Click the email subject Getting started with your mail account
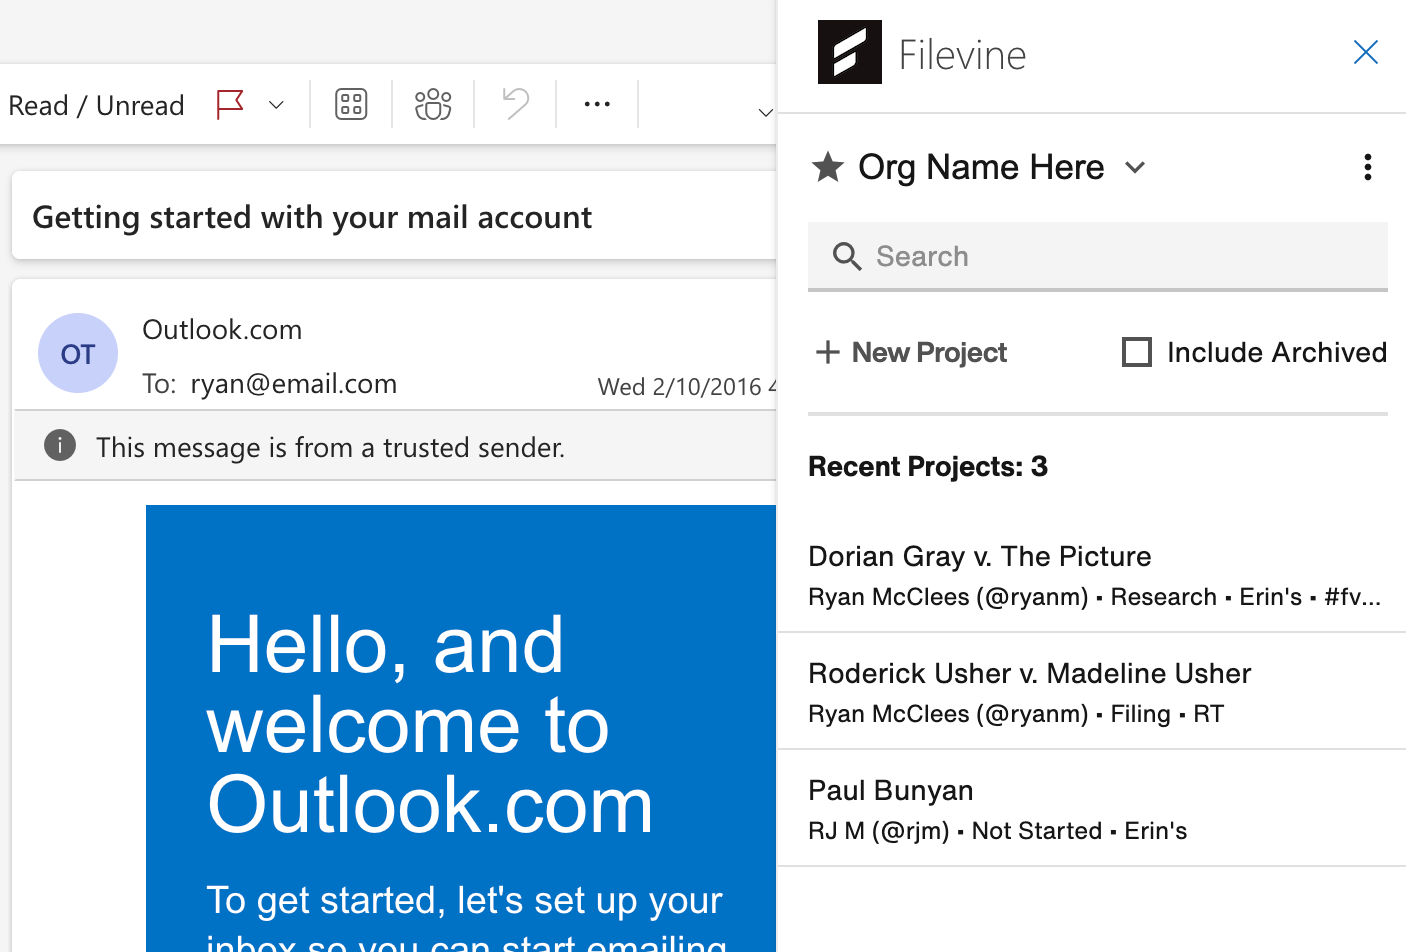 (312, 218)
